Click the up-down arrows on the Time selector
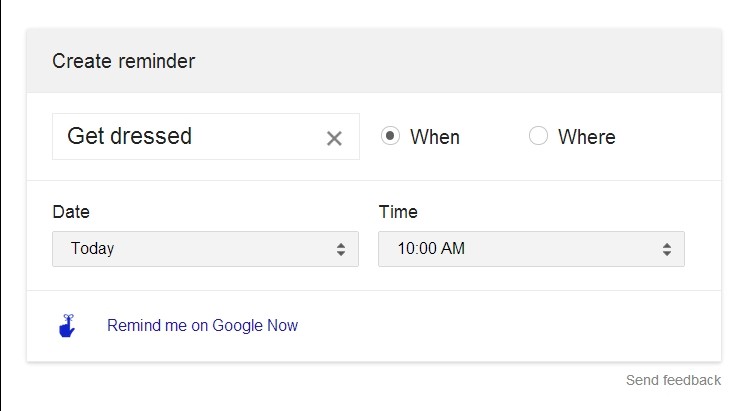The width and height of the screenshot is (746, 411). click(x=667, y=249)
